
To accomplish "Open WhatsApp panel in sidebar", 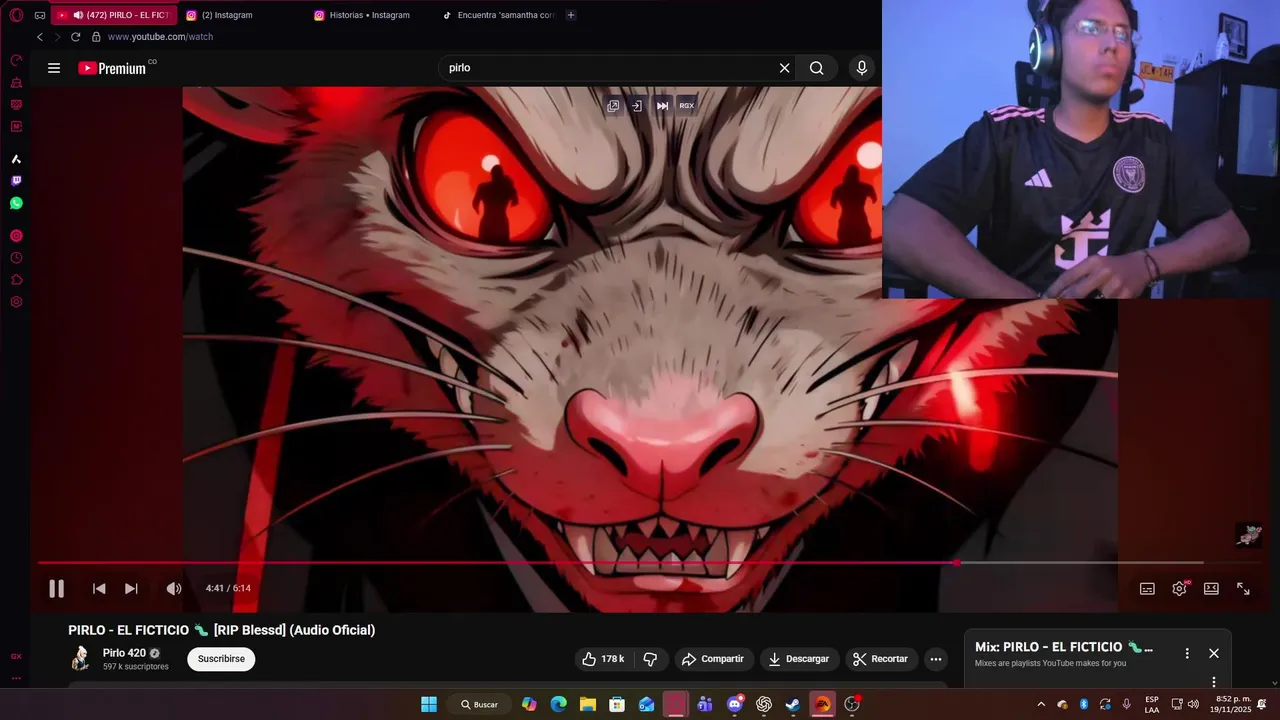I will (16, 203).
